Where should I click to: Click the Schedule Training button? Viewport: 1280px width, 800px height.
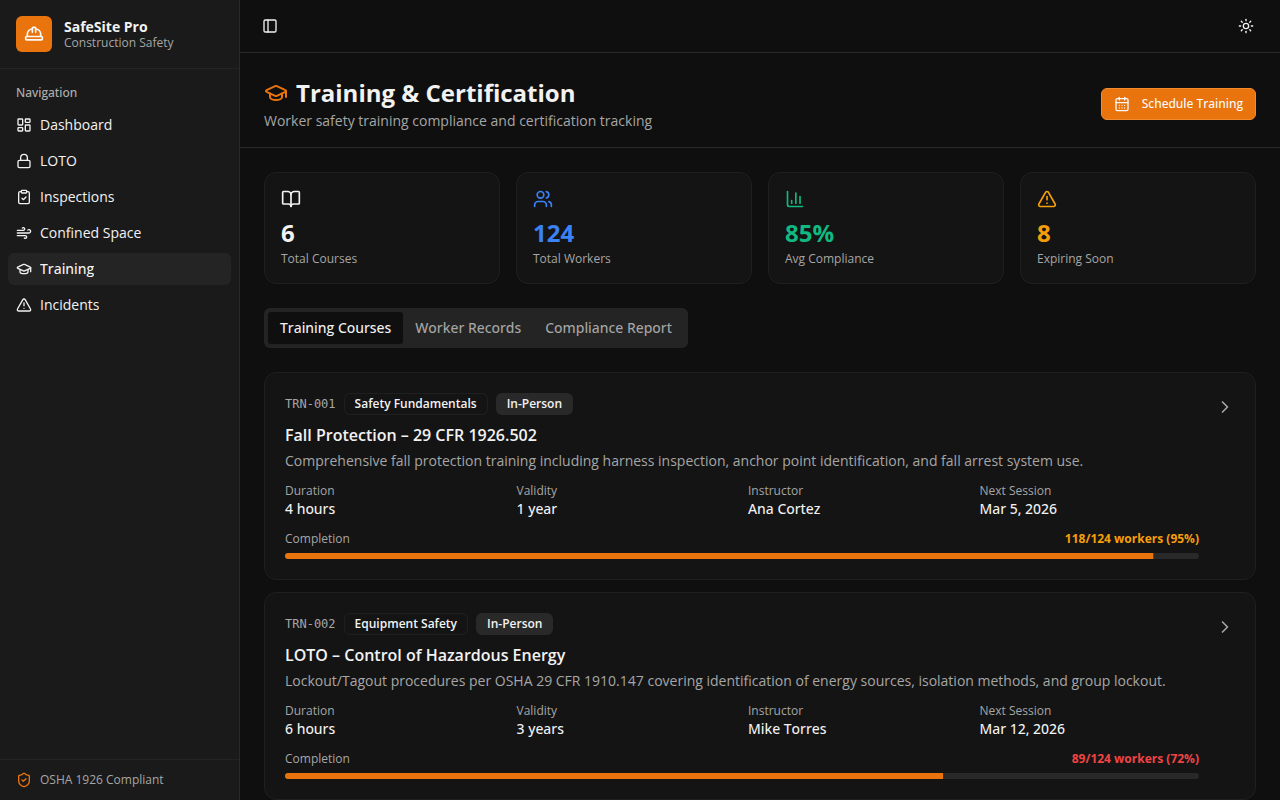(x=1178, y=103)
